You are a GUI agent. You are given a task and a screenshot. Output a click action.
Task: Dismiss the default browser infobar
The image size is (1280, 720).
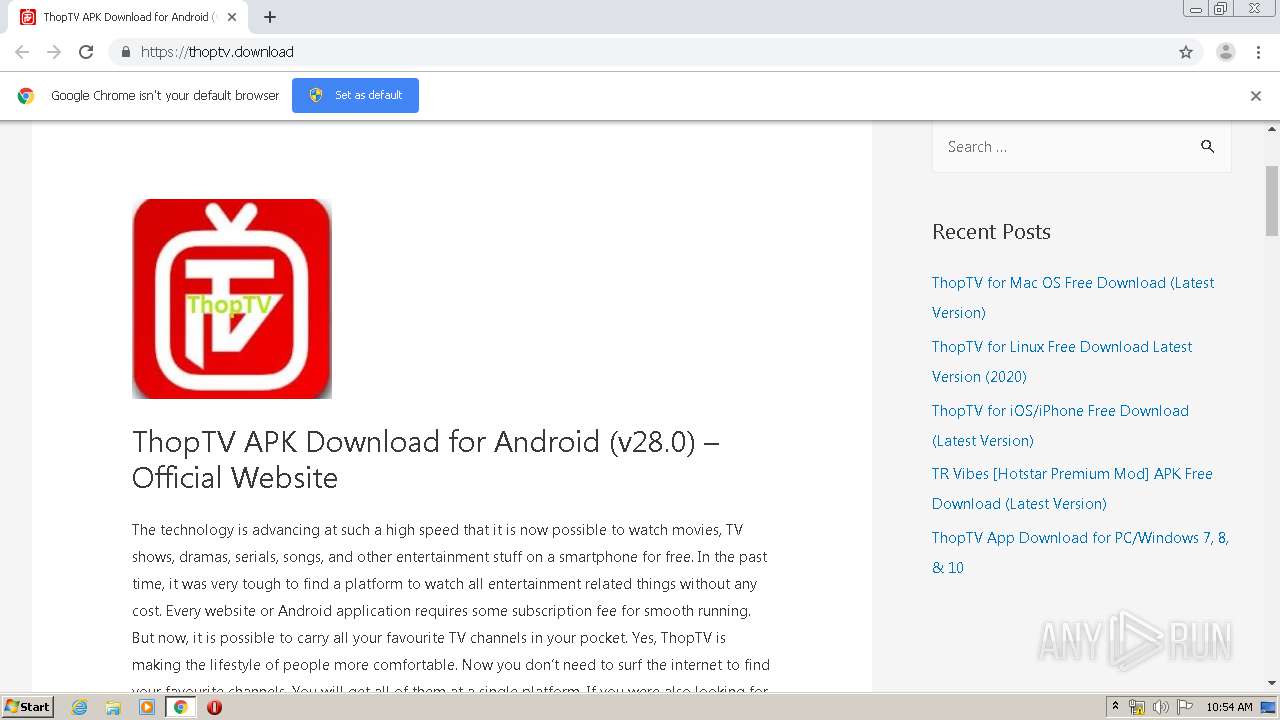click(x=1256, y=96)
